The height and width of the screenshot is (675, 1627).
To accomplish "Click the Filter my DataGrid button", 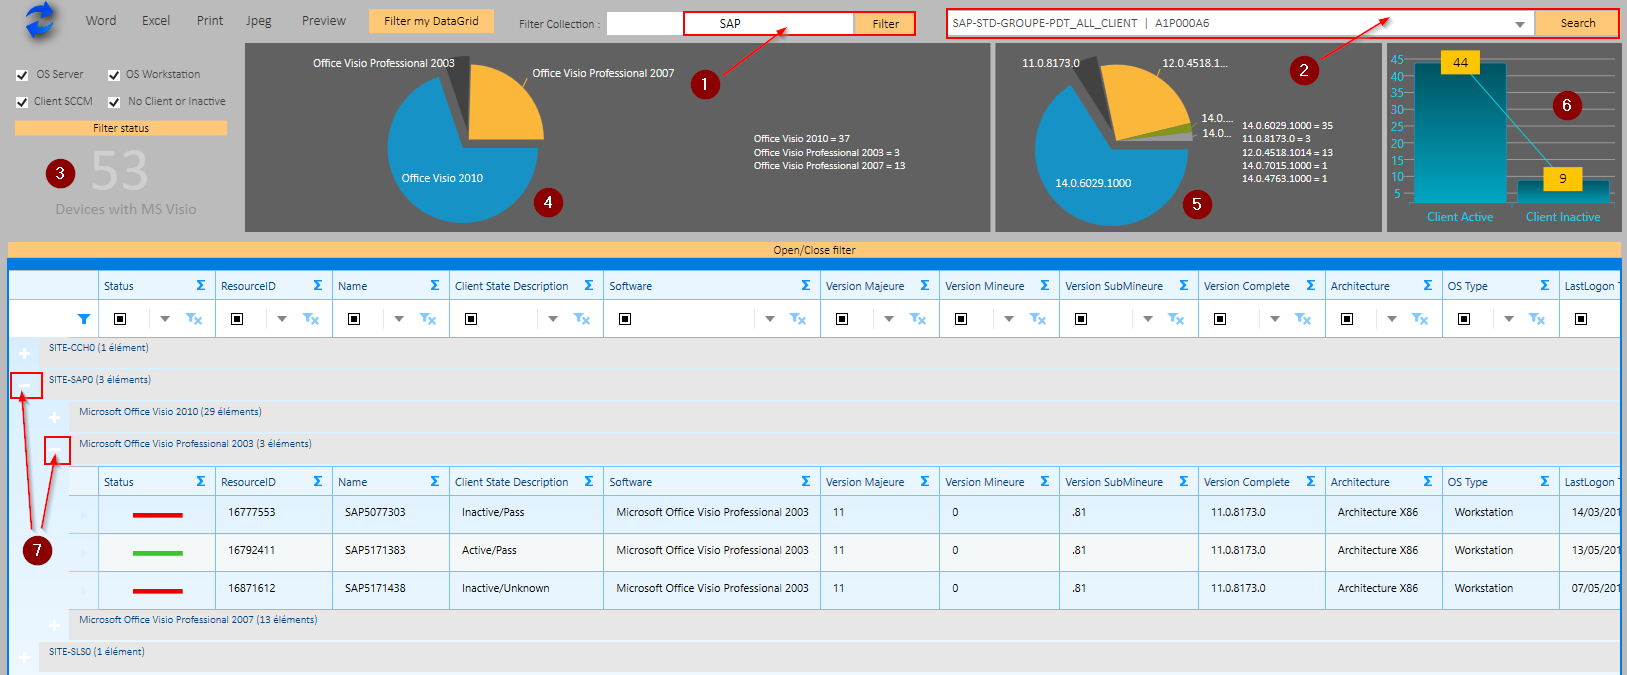I will pyautogui.click(x=431, y=21).
